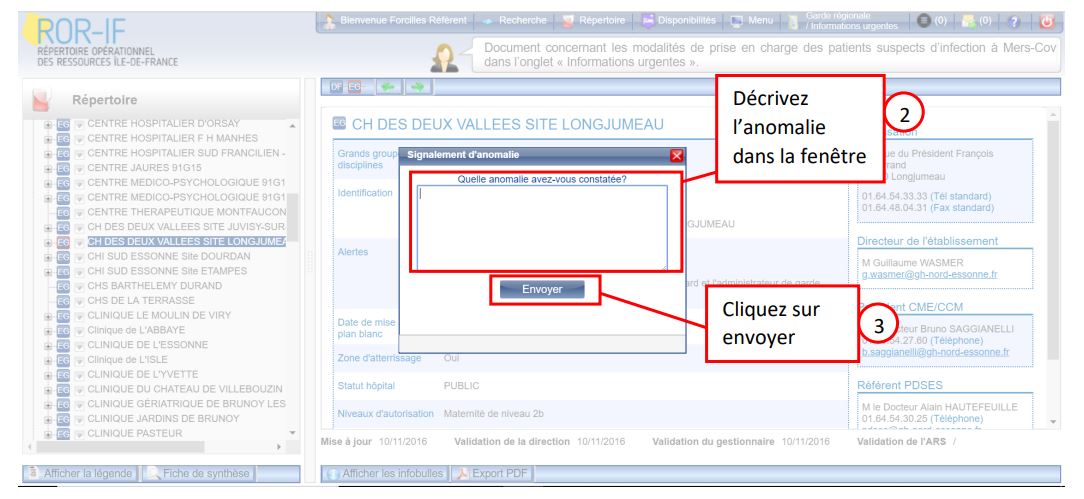Close the Signalement d'anomalie dialog
1084x499 pixels.
[x=677, y=155]
